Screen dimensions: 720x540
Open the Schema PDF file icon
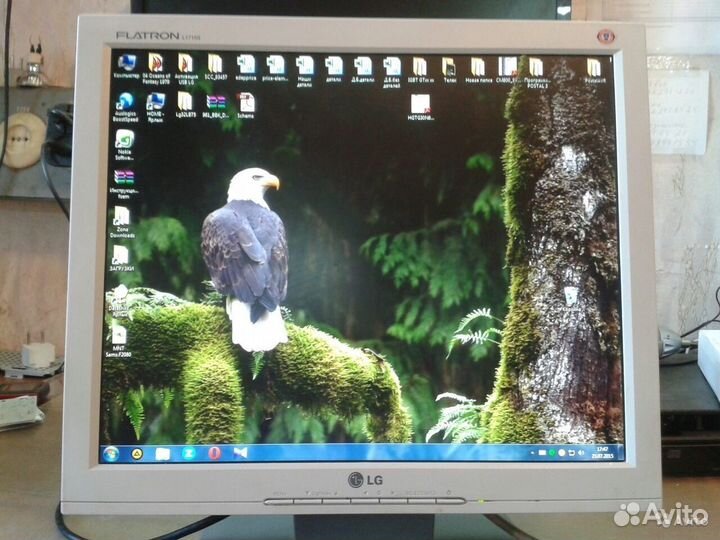[245, 102]
